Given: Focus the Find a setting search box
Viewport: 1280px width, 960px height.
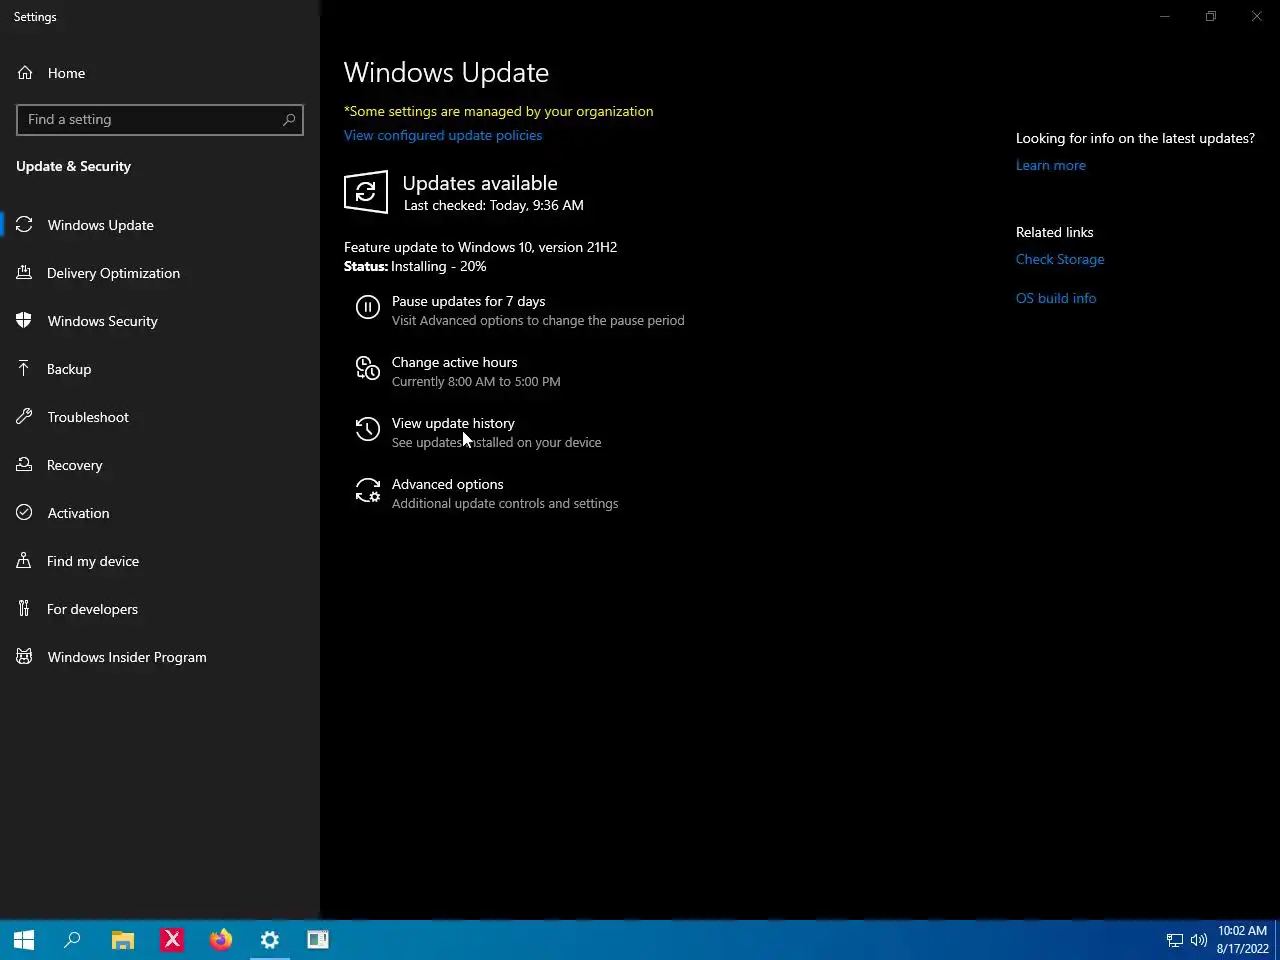Looking at the screenshot, I should pos(160,120).
